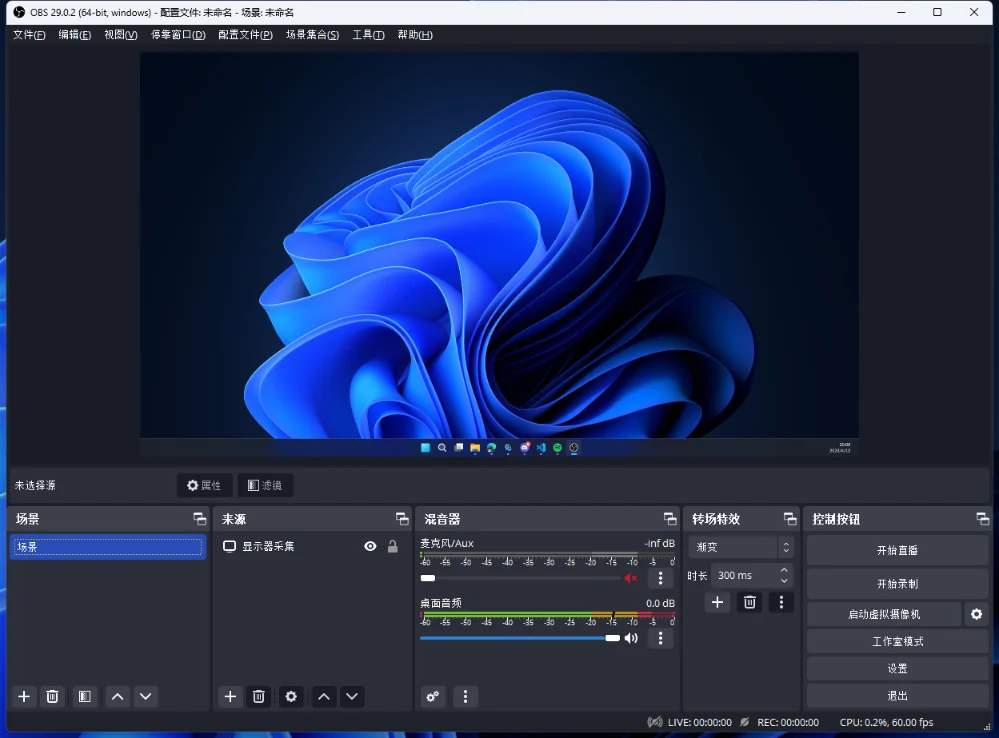
Task: Click the 开始直播 button
Action: click(x=897, y=551)
